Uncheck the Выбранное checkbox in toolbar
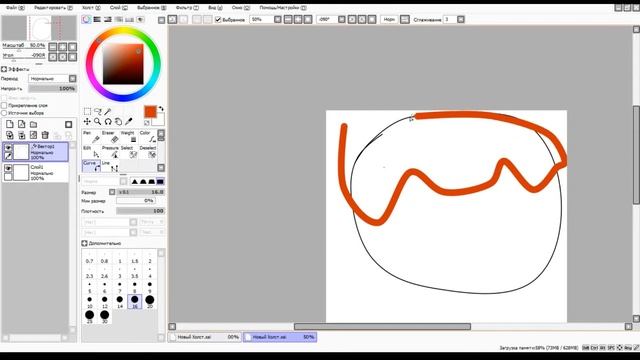The height and width of the screenshot is (360, 640). coord(218,20)
